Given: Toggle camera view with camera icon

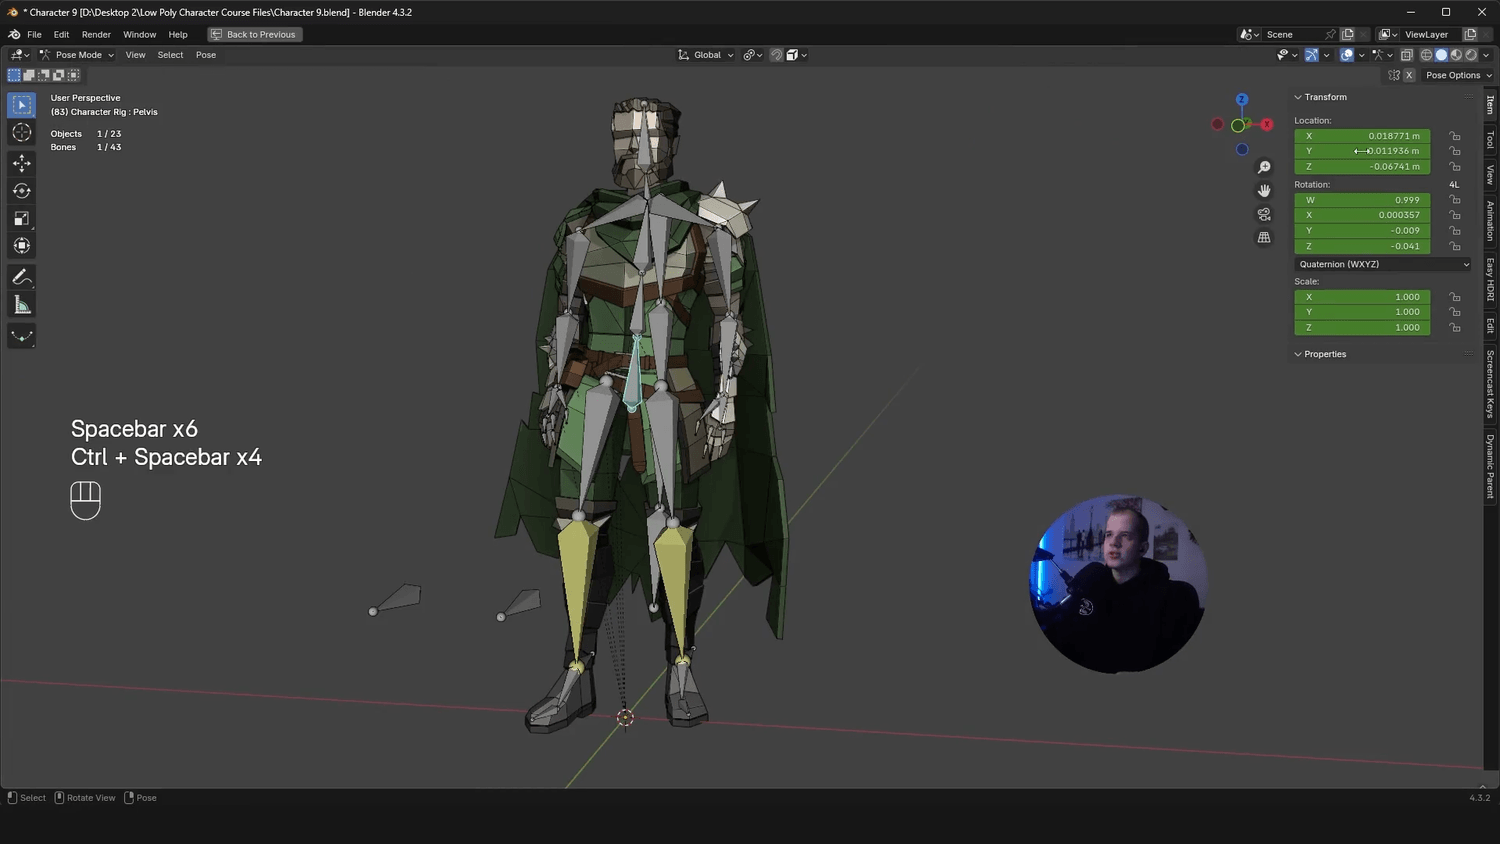Looking at the screenshot, I should 1264,214.
